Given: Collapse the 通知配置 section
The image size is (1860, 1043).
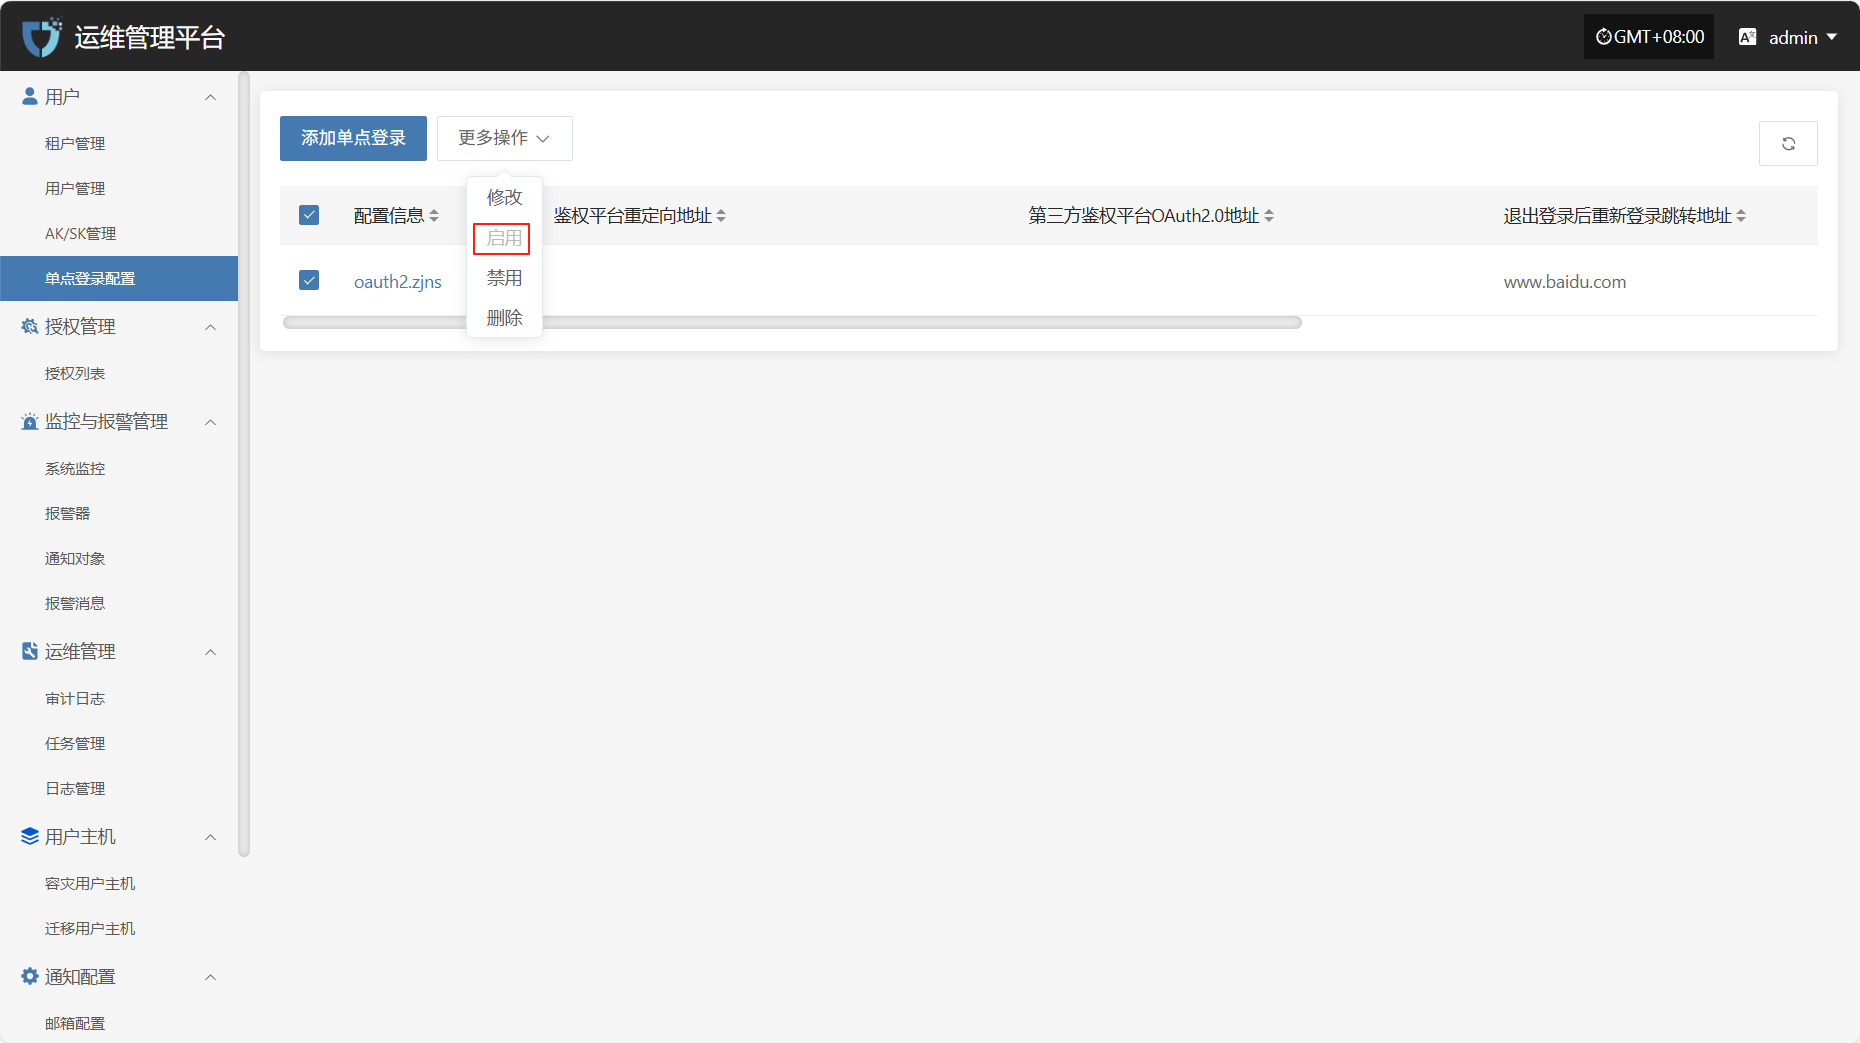Looking at the screenshot, I should [x=210, y=977].
